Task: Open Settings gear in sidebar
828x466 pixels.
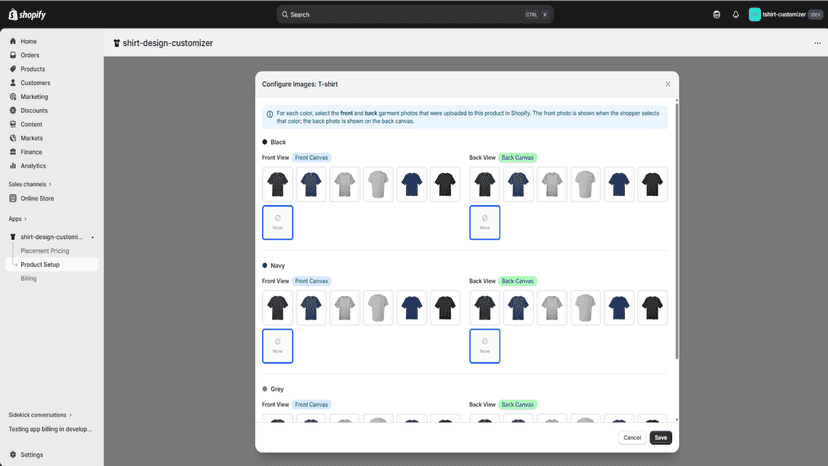Action: tap(13, 454)
